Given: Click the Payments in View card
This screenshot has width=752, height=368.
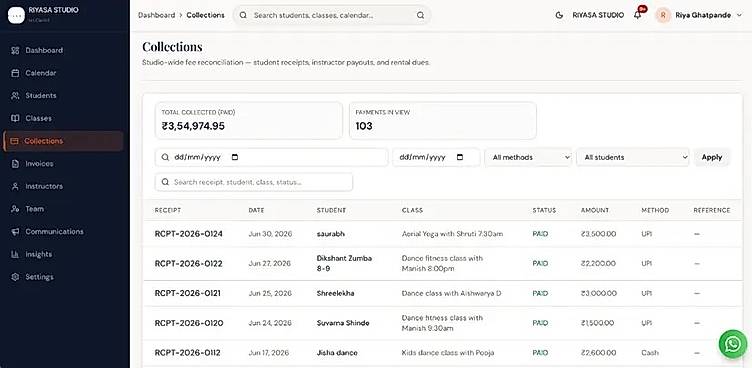Looking at the screenshot, I should tap(443, 121).
